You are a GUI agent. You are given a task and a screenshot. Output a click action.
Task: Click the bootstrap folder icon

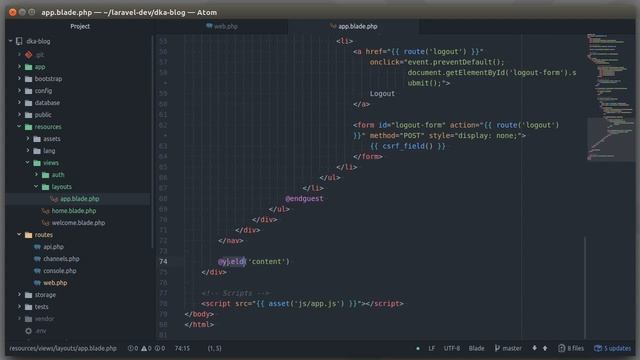tap(28, 79)
